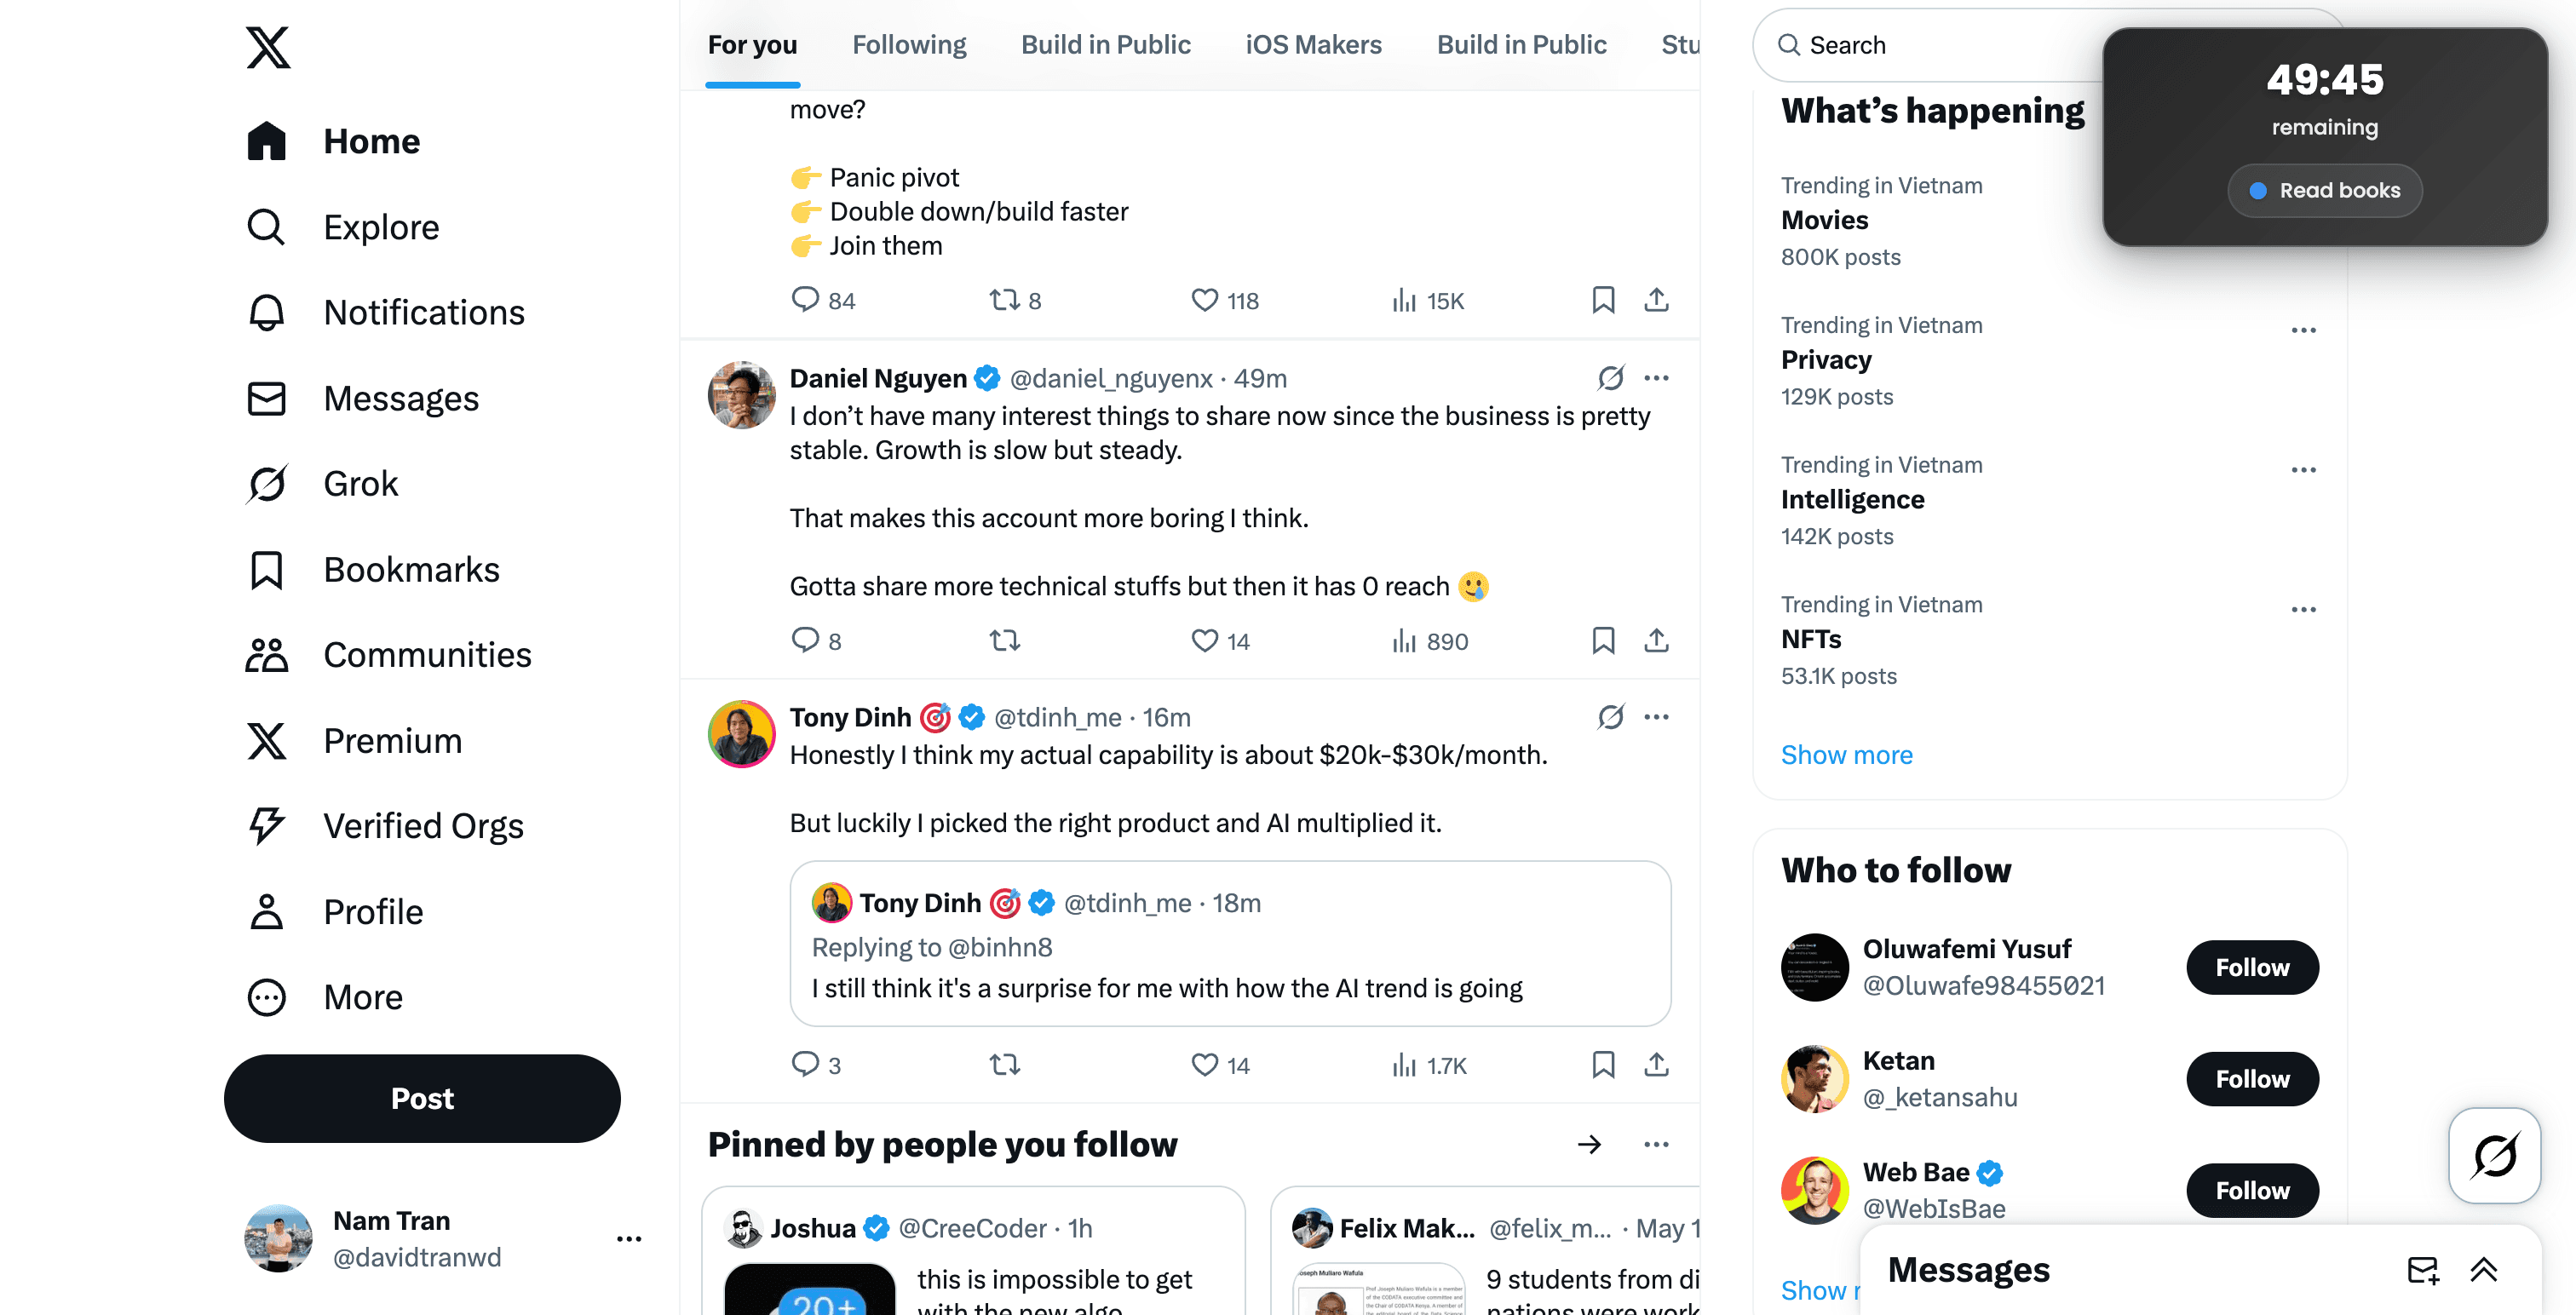Open account options next to Nam Tran
This screenshot has height=1315, width=2576.
click(x=629, y=1238)
